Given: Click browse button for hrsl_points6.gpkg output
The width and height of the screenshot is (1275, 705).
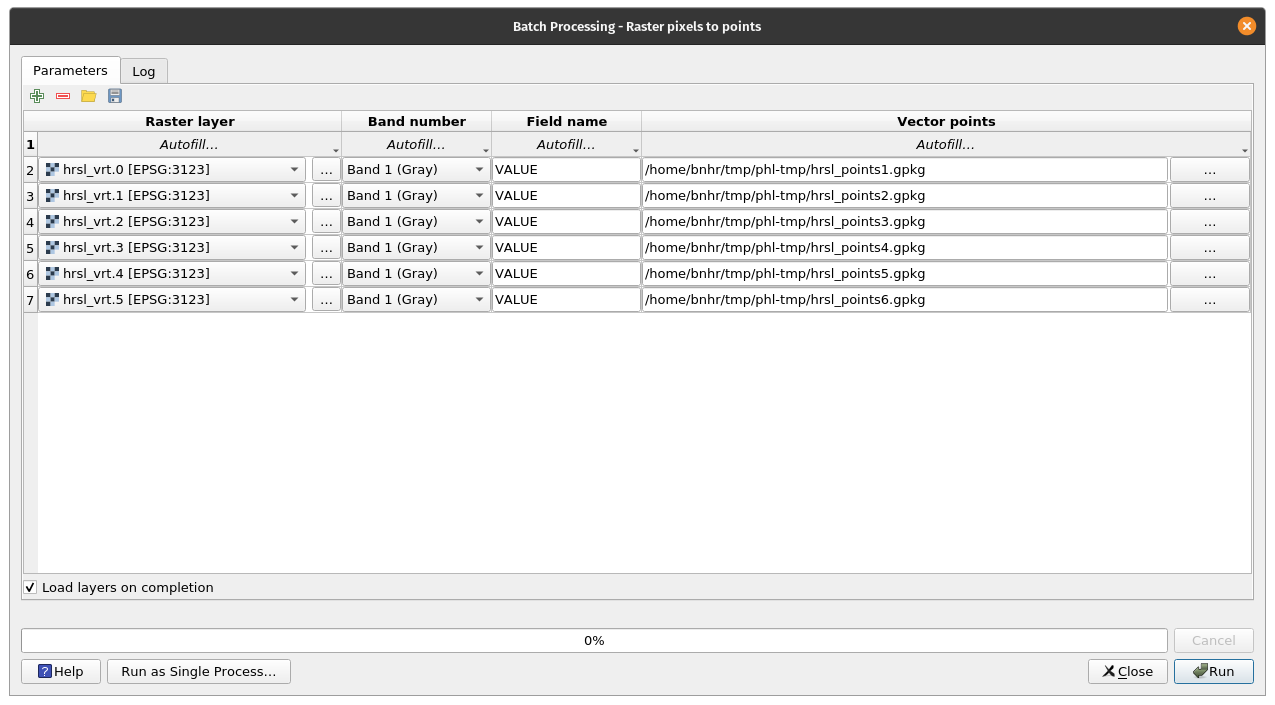Looking at the screenshot, I should click(x=1209, y=300).
